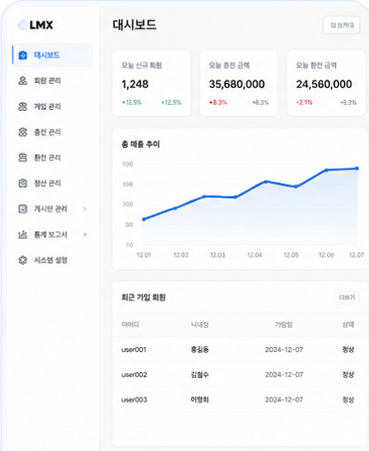Click the 환전 관리 sidebar icon
This screenshot has height=451, width=369.
point(23,157)
